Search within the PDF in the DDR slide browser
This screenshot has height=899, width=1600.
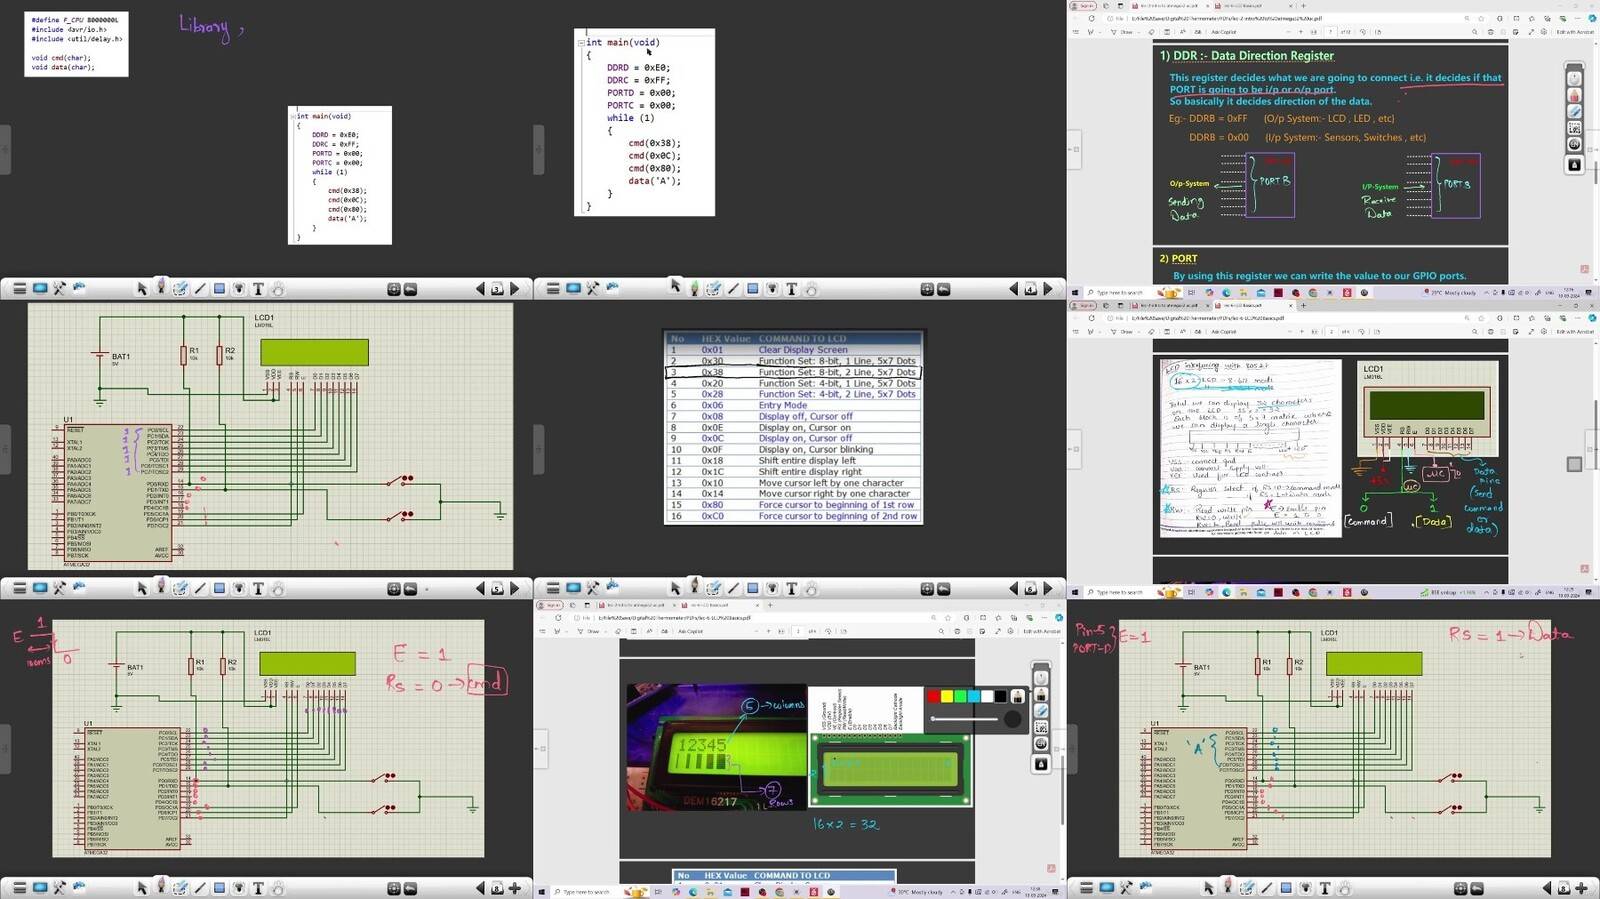pos(1475,32)
